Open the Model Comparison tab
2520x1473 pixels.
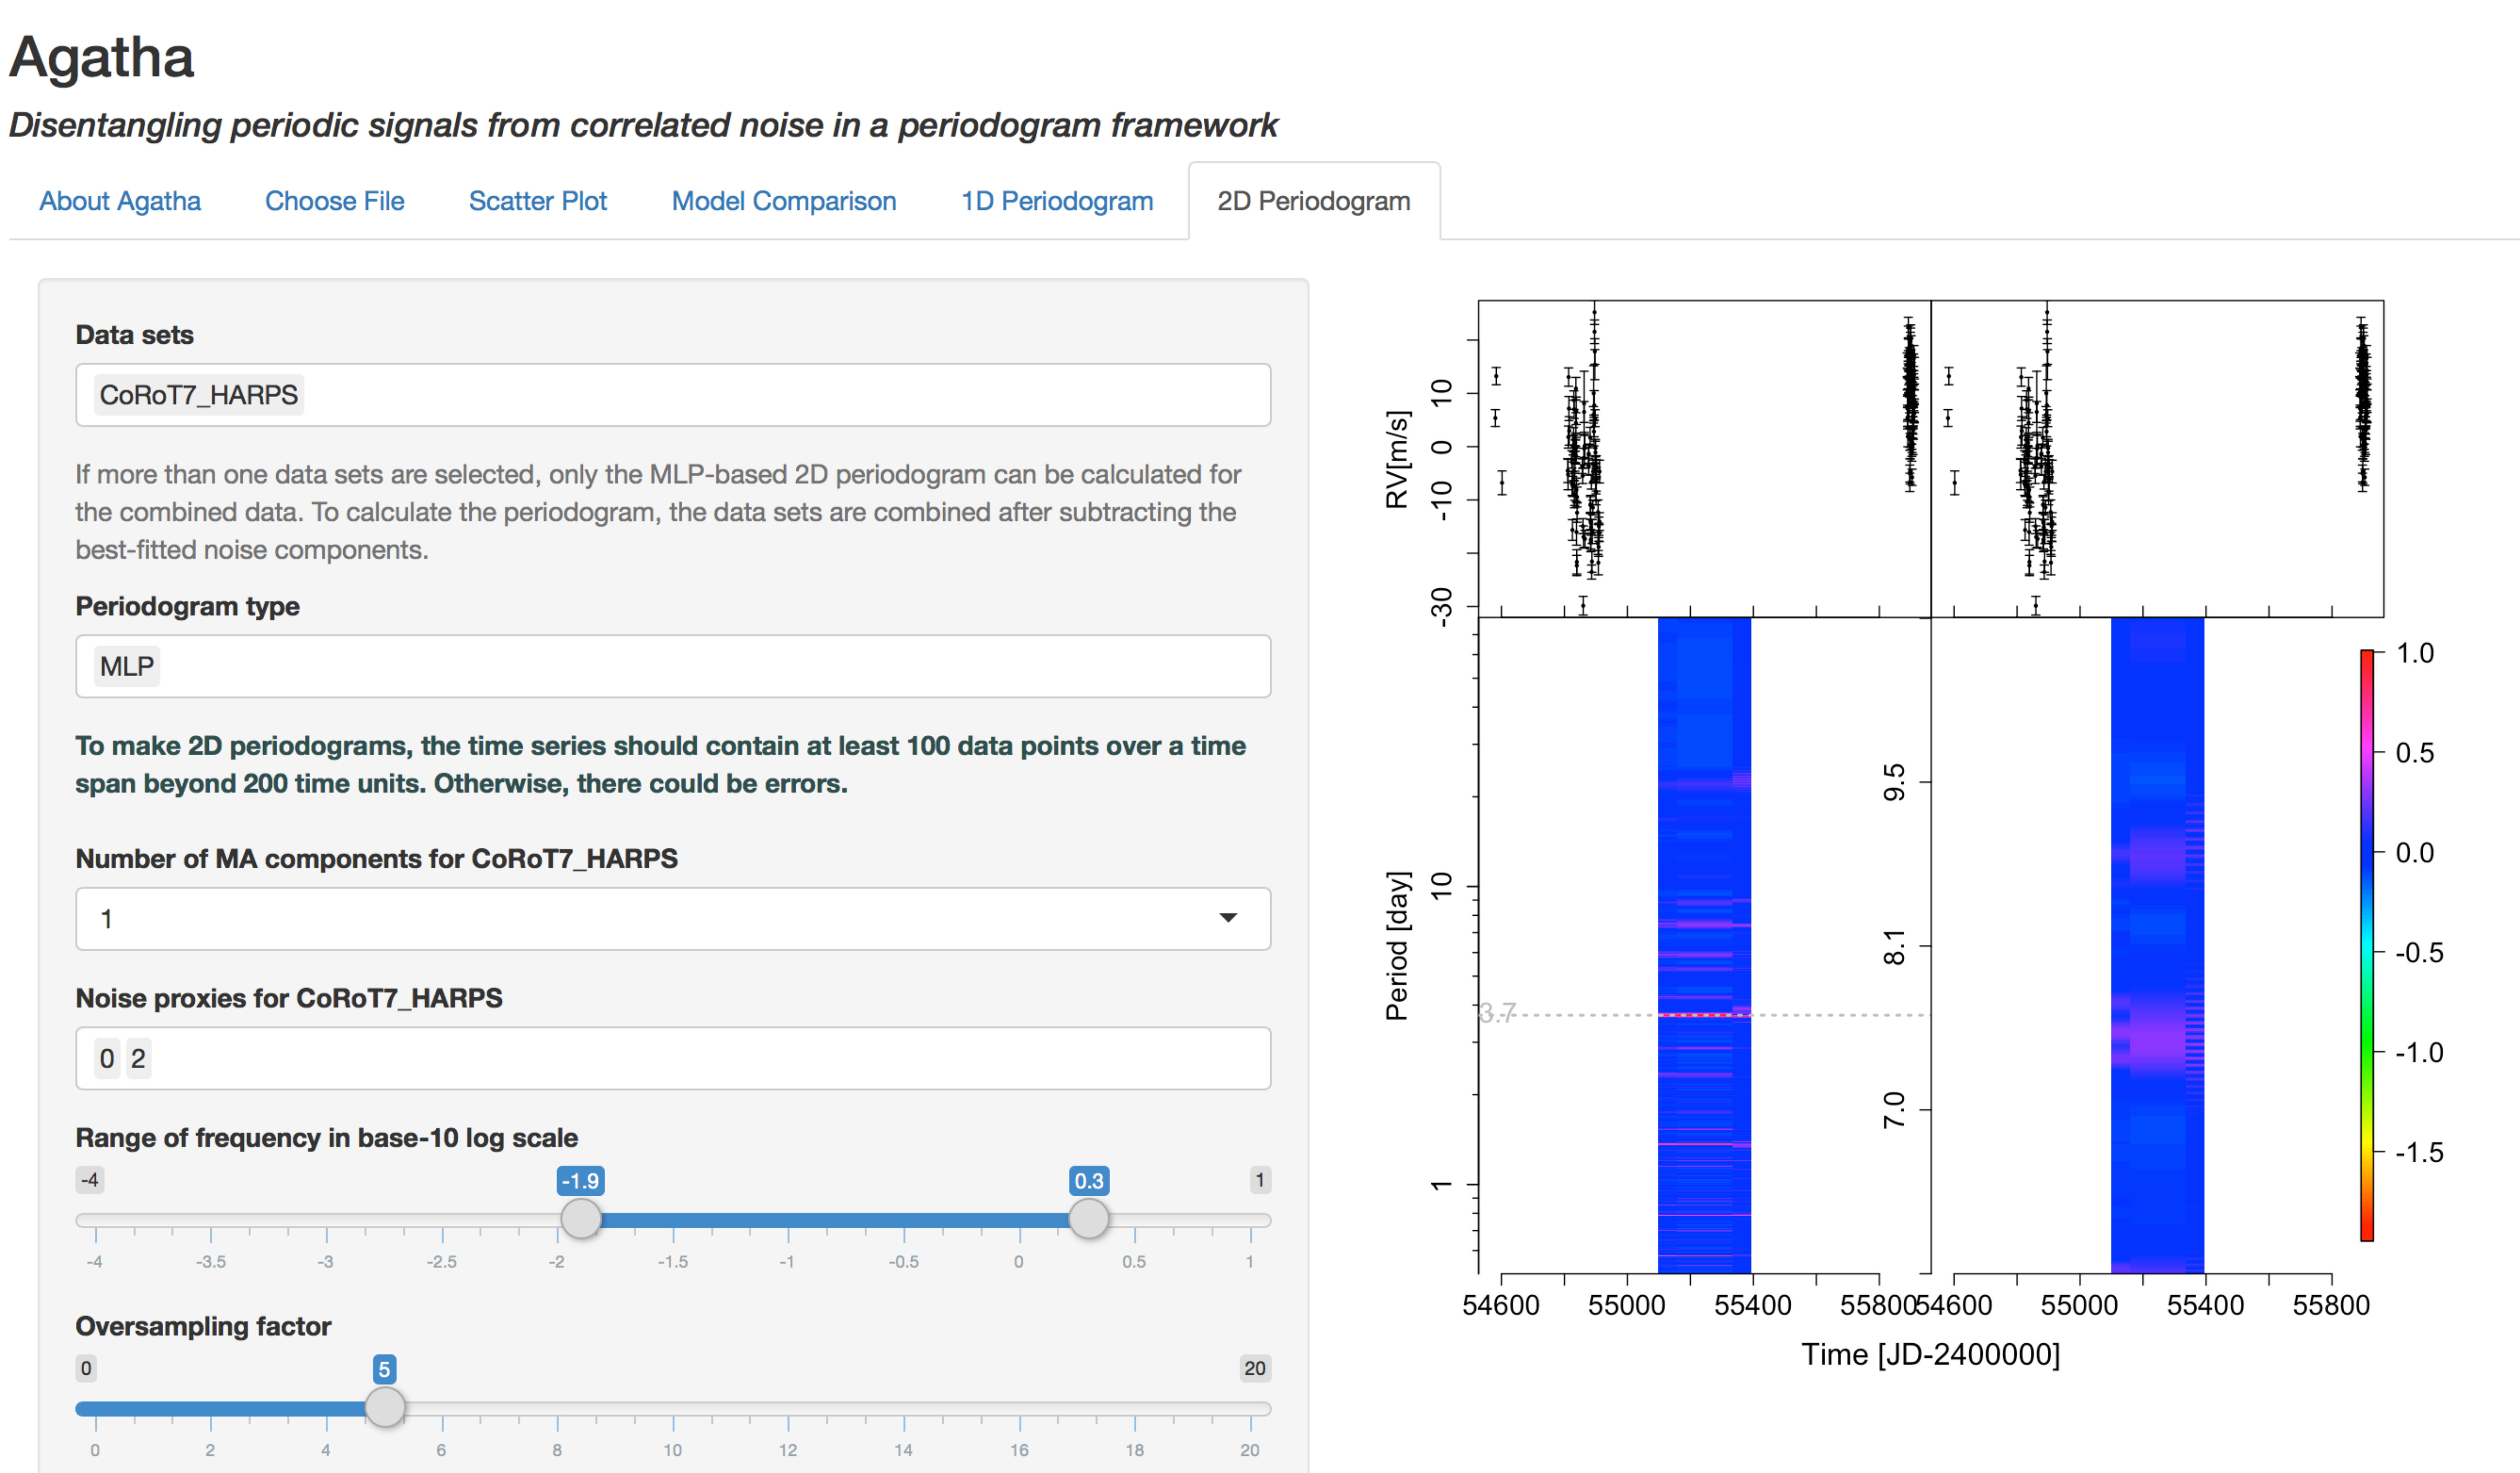point(783,201)
